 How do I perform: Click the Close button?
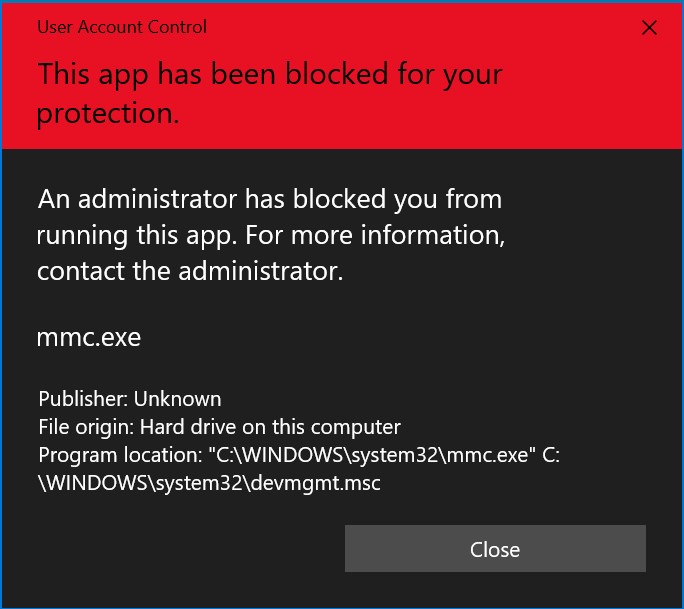click(495, 548)
